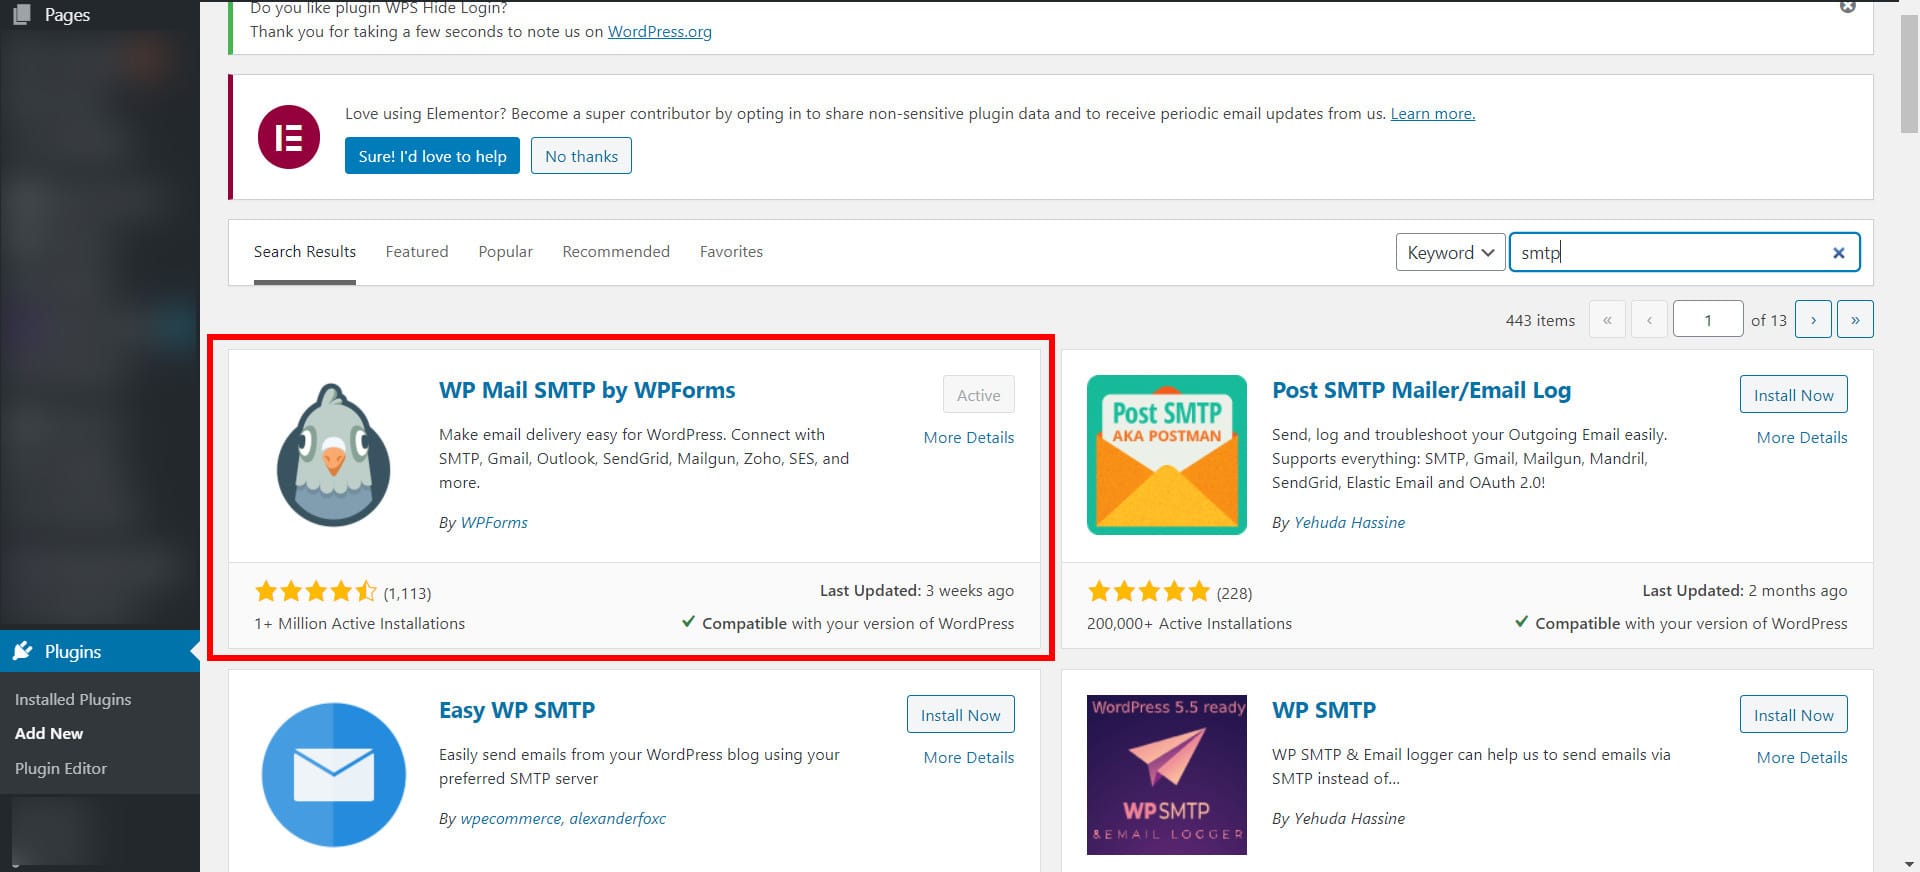
Task: Open Yehuda Hassine link under Post SMTP
Action: point(1349,523)
